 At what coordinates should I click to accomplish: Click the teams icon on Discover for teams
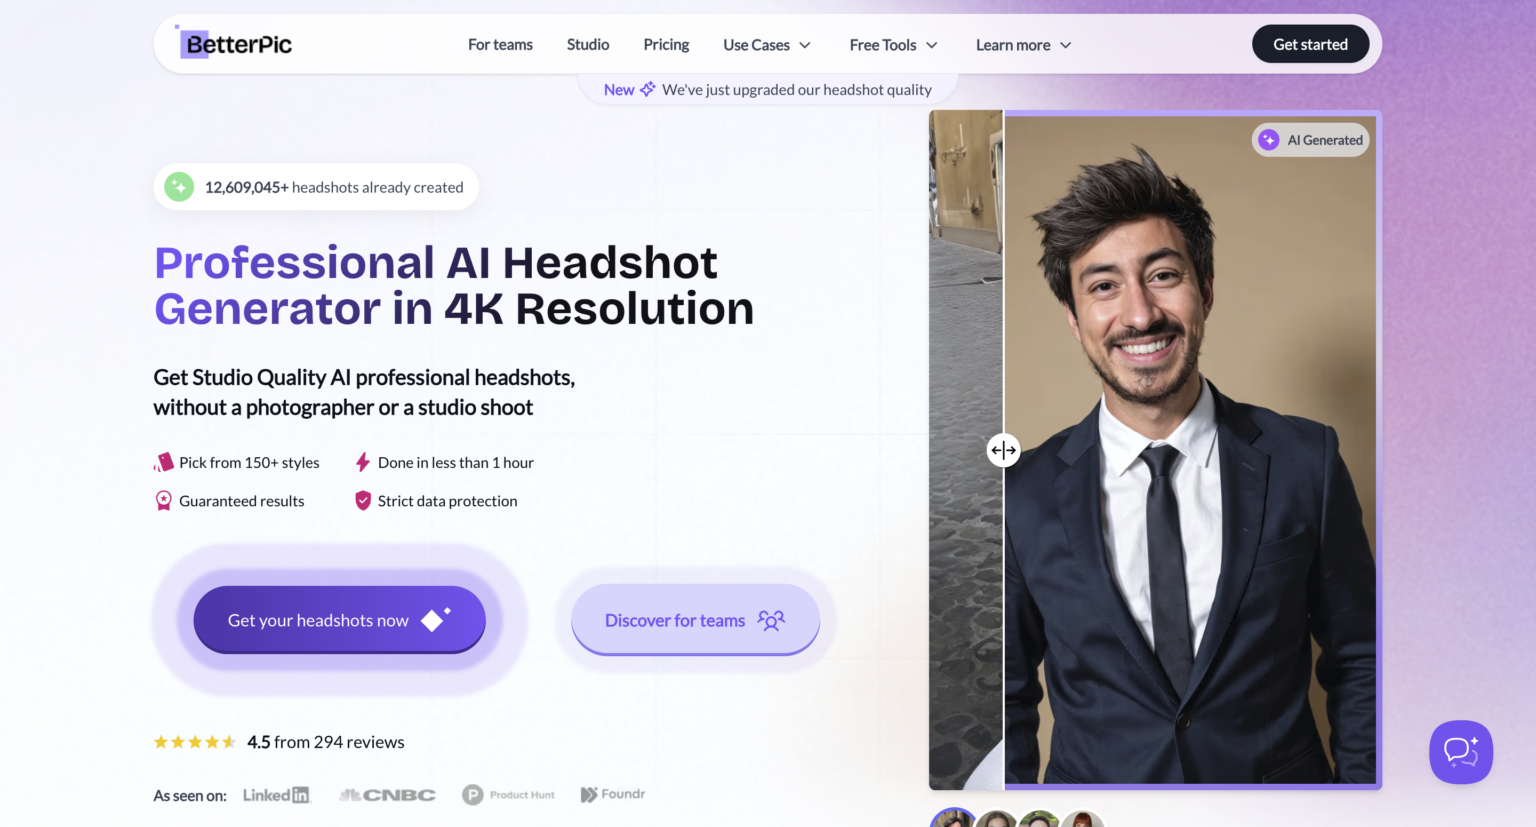coord(771,620)
